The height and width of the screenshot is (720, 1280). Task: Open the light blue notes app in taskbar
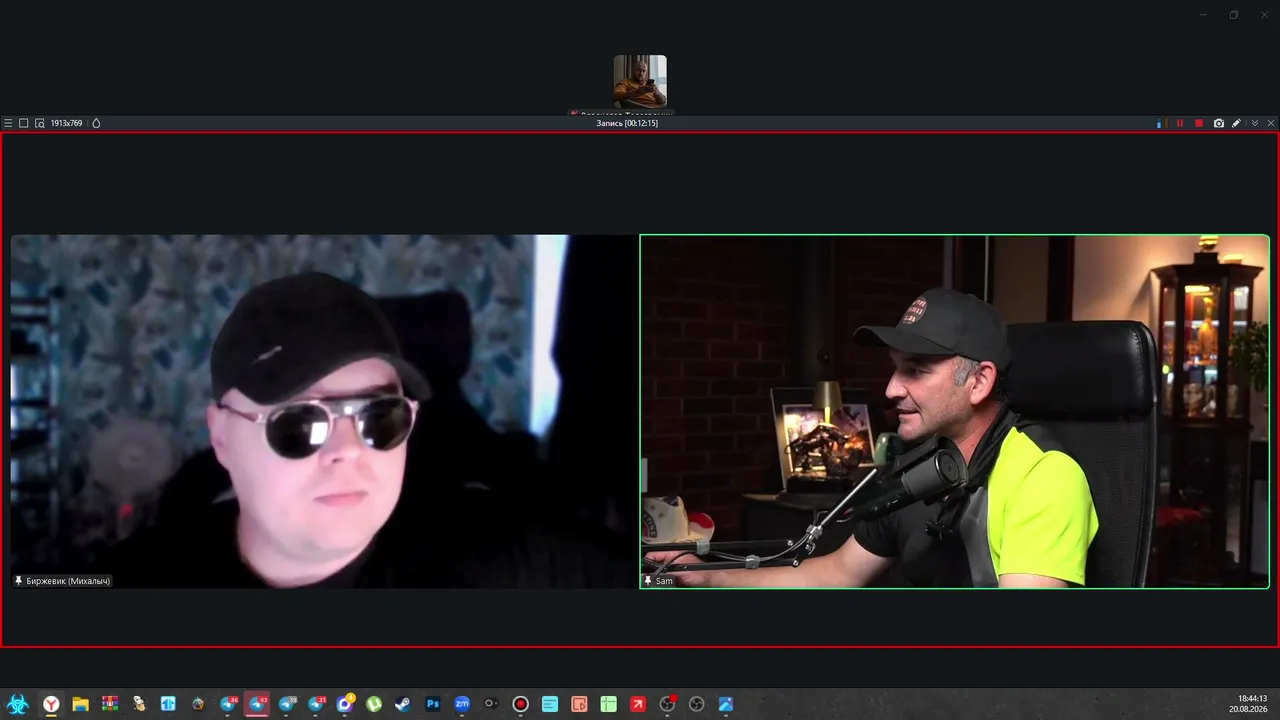[x=550, y=704]
